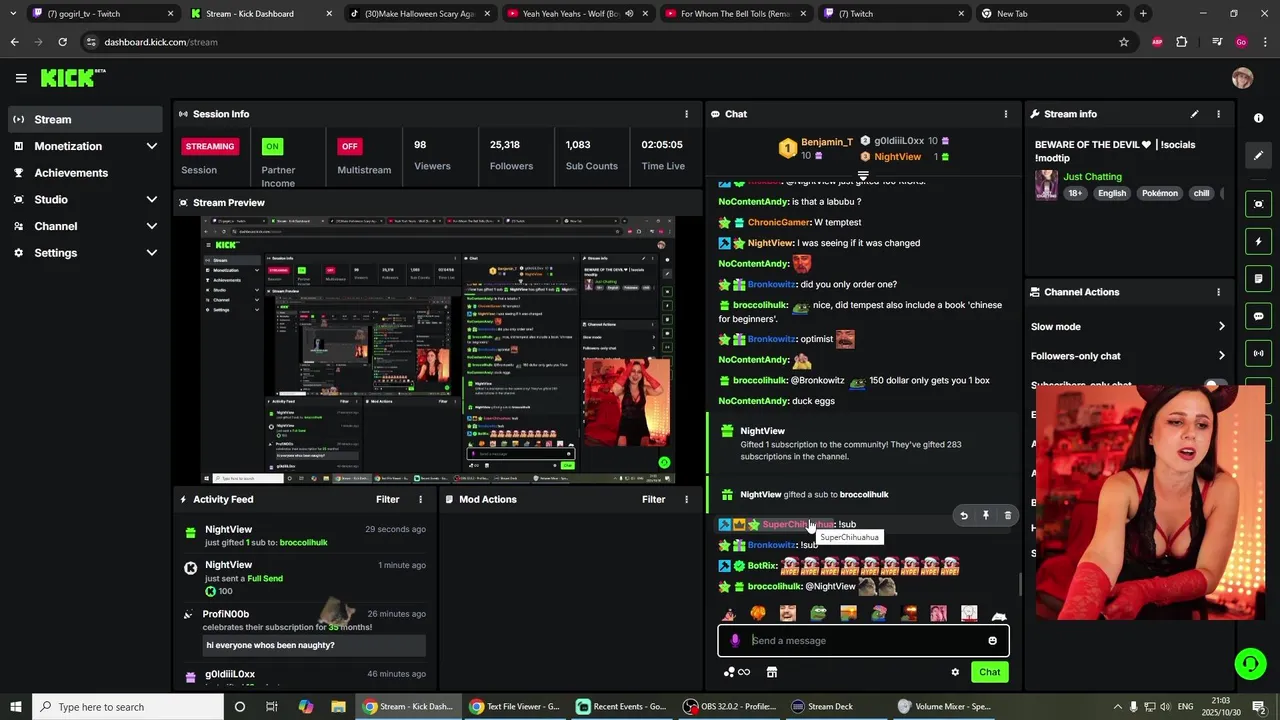Open Stream Deck from taskbar
Image resolution: width=1280 pixels, height=720 pixels.
coord(822,707)
